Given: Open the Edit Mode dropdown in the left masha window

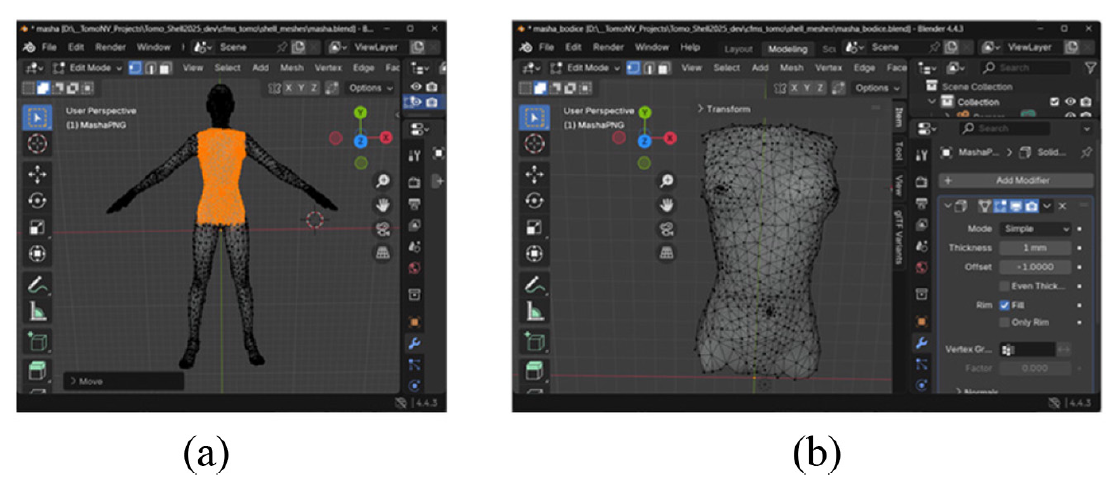Looking at the screenshot, I should coord(88,68).
